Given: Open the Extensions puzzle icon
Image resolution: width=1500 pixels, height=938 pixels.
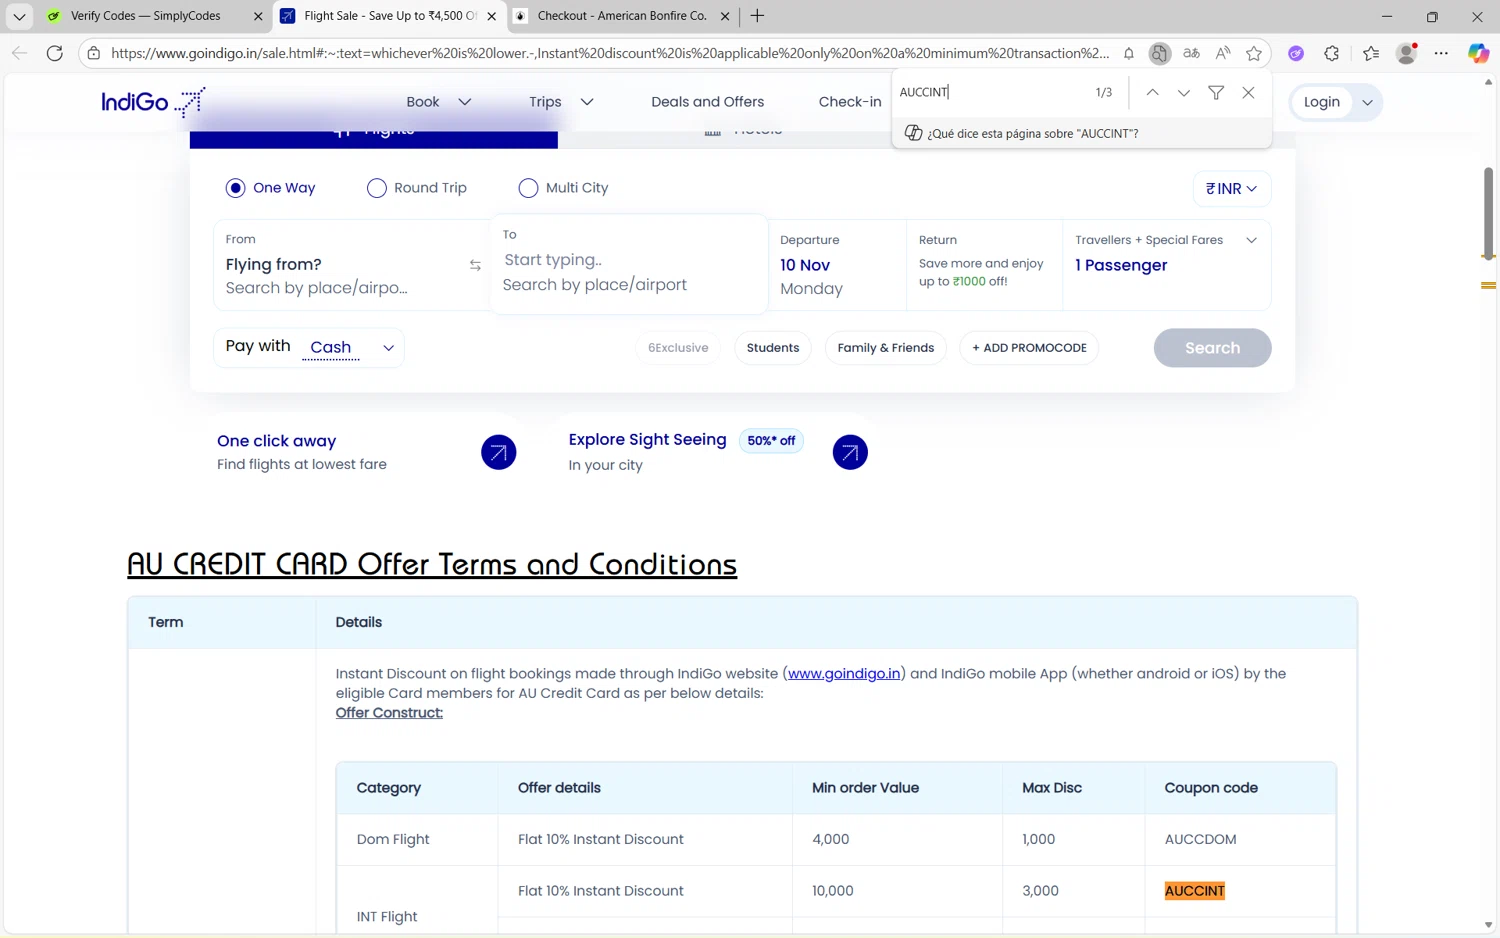Looking at the screenshot, I should (1332, 53).
